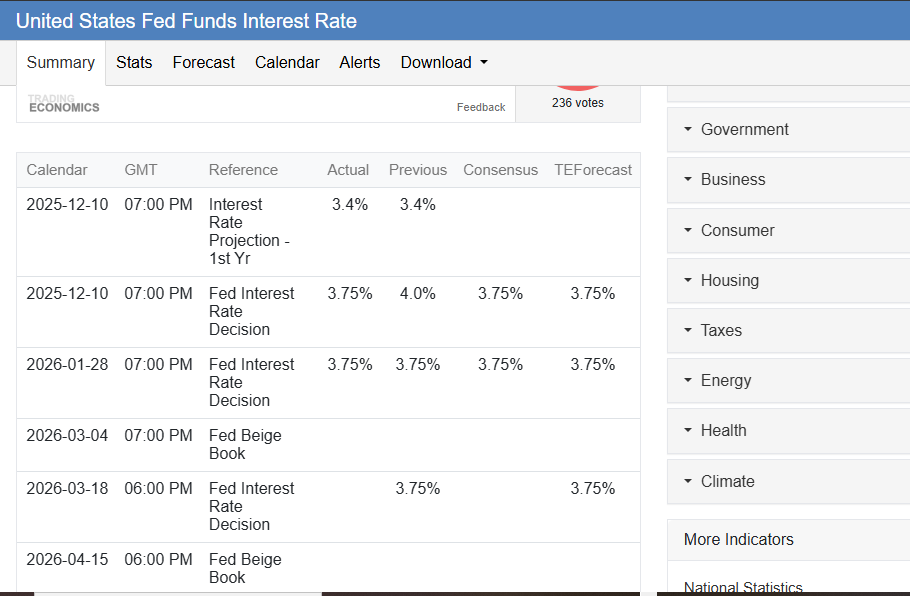Select the Alerts tab
This screenshot has width=910, height=596.
click(360, 62)
